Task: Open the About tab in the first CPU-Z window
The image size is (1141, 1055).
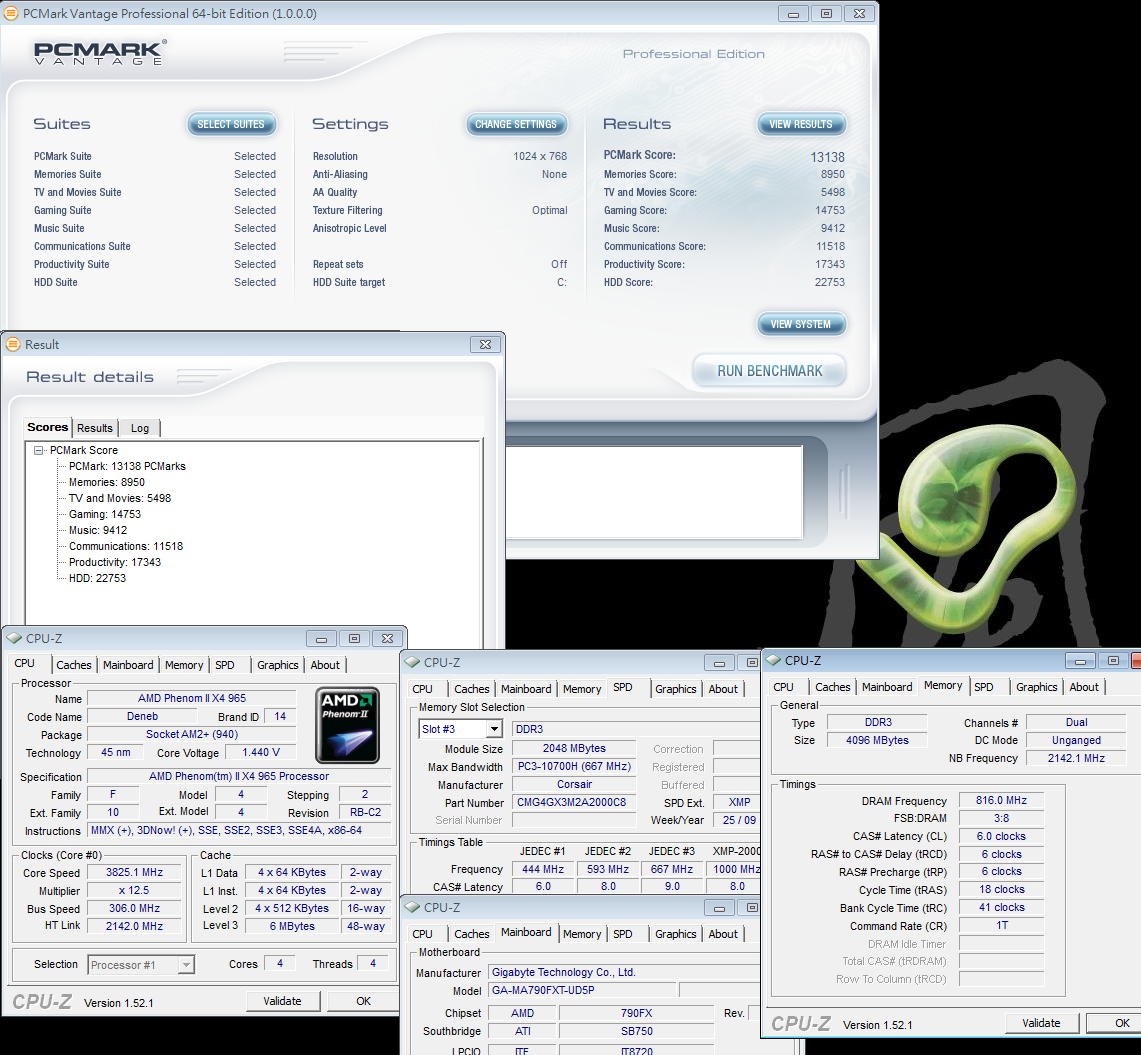Action: [x=325, y=665]
